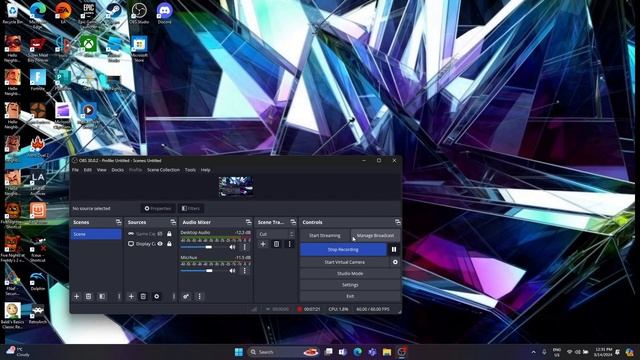Open Xbox app desktop icon

coord(89,46)
